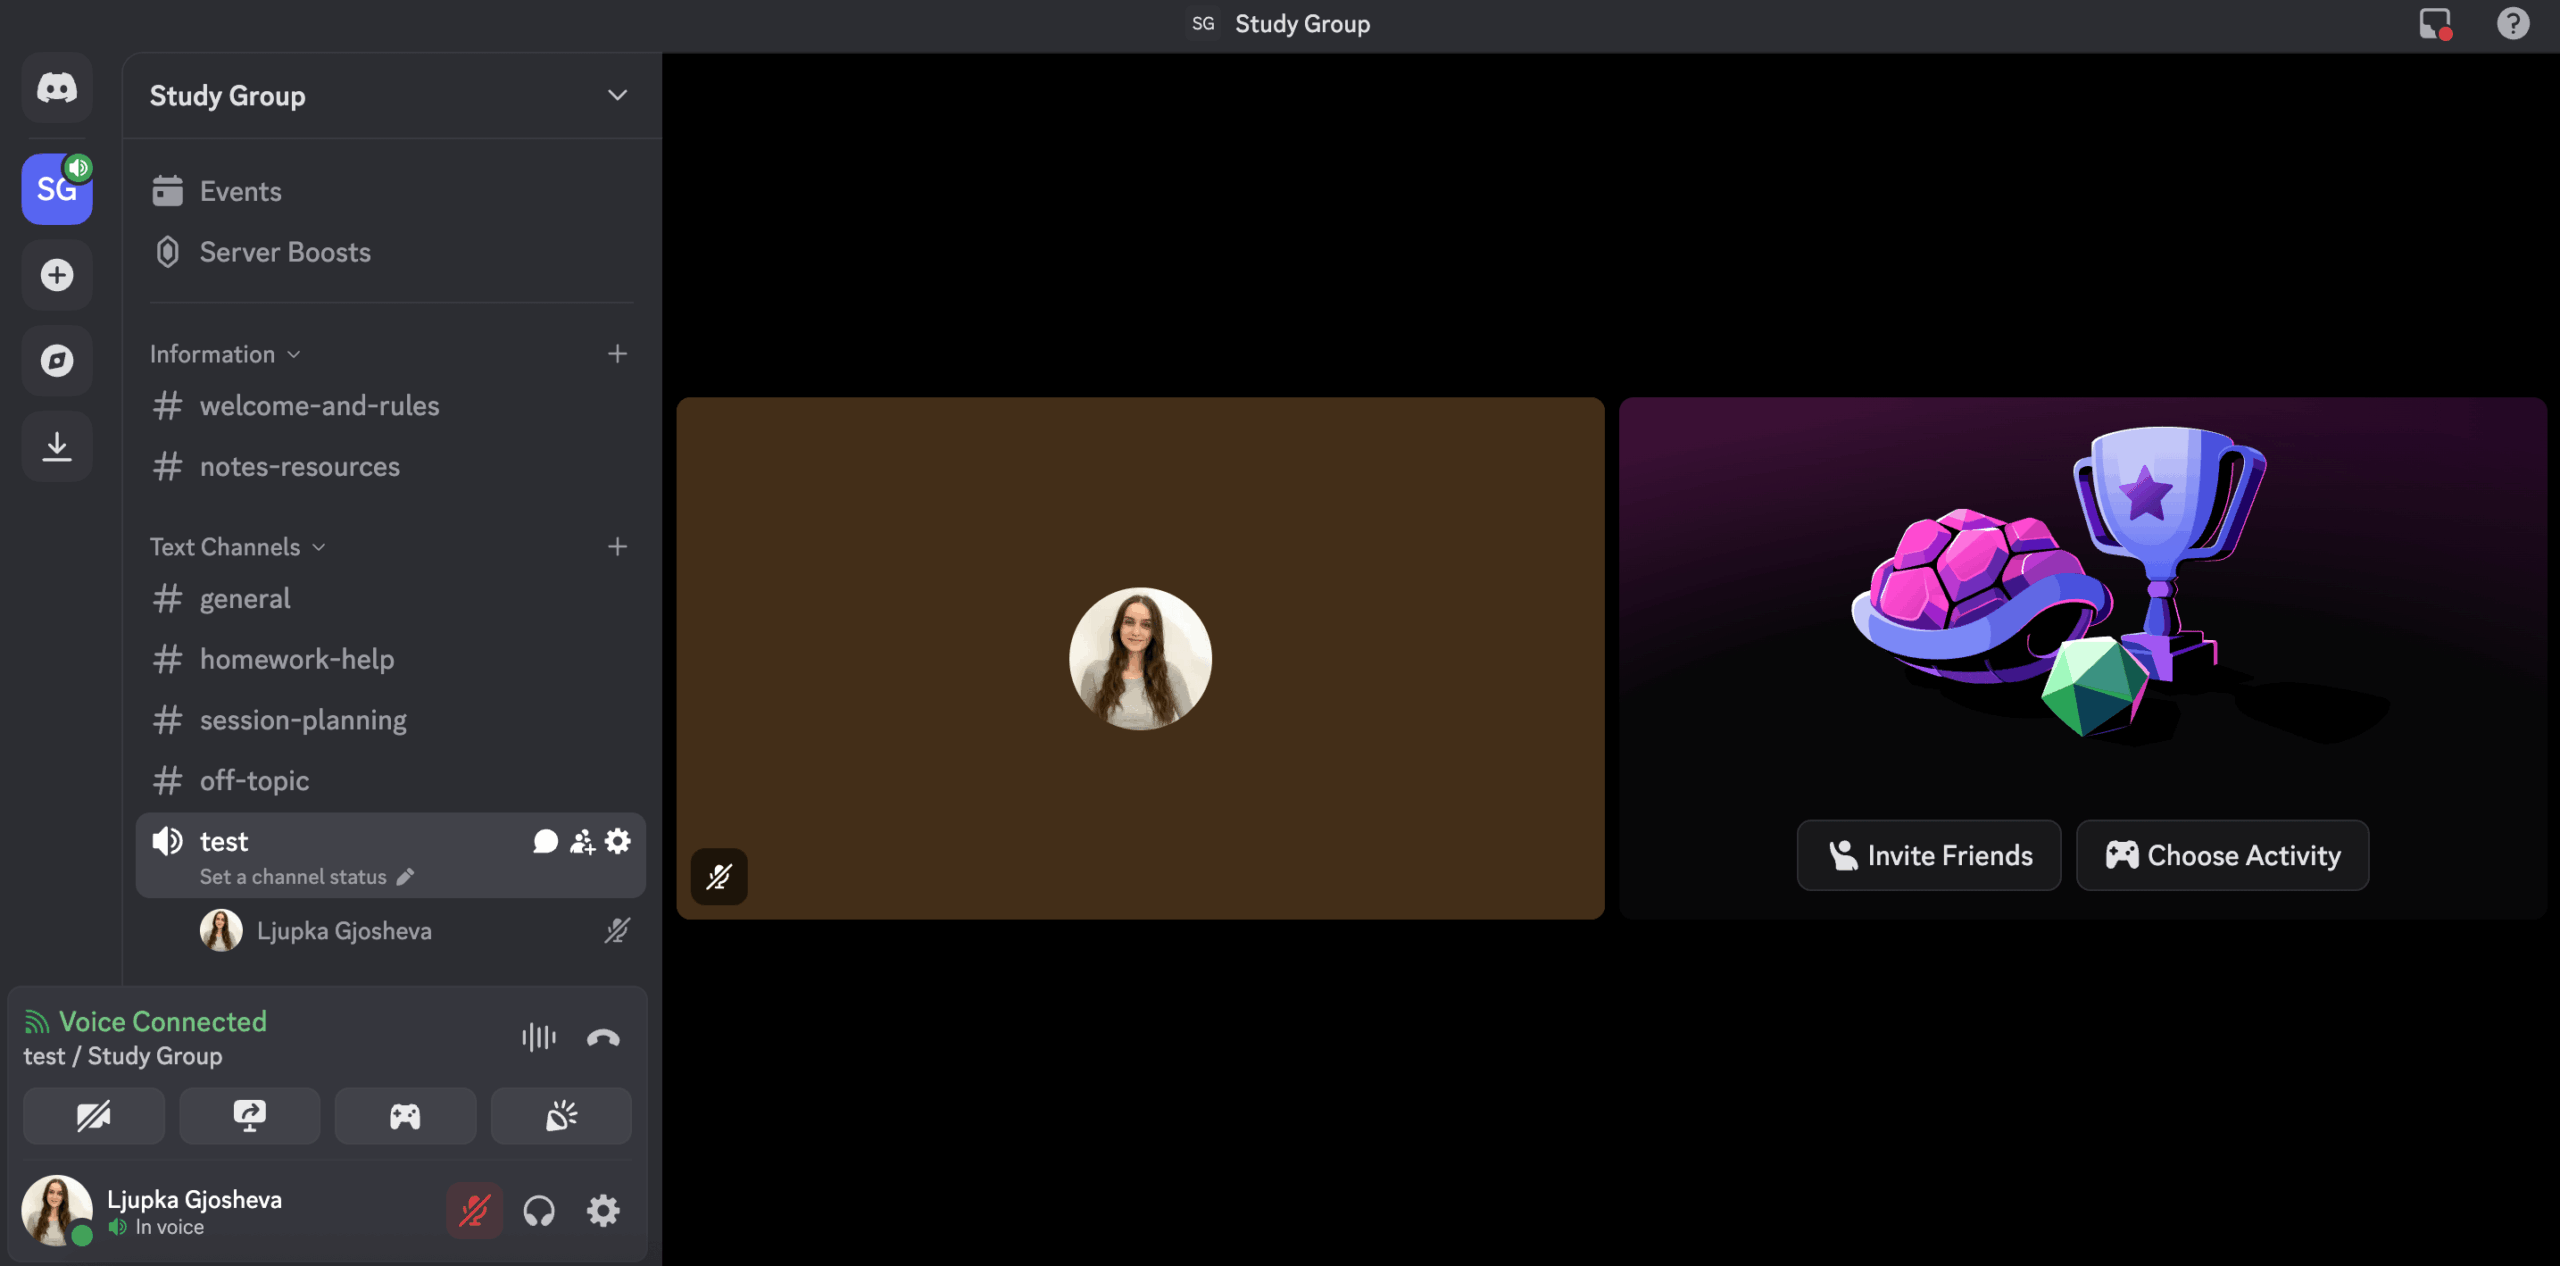Invite people to test channel icon
This screenshot has width=2560, height=1266.
point(582,842)
